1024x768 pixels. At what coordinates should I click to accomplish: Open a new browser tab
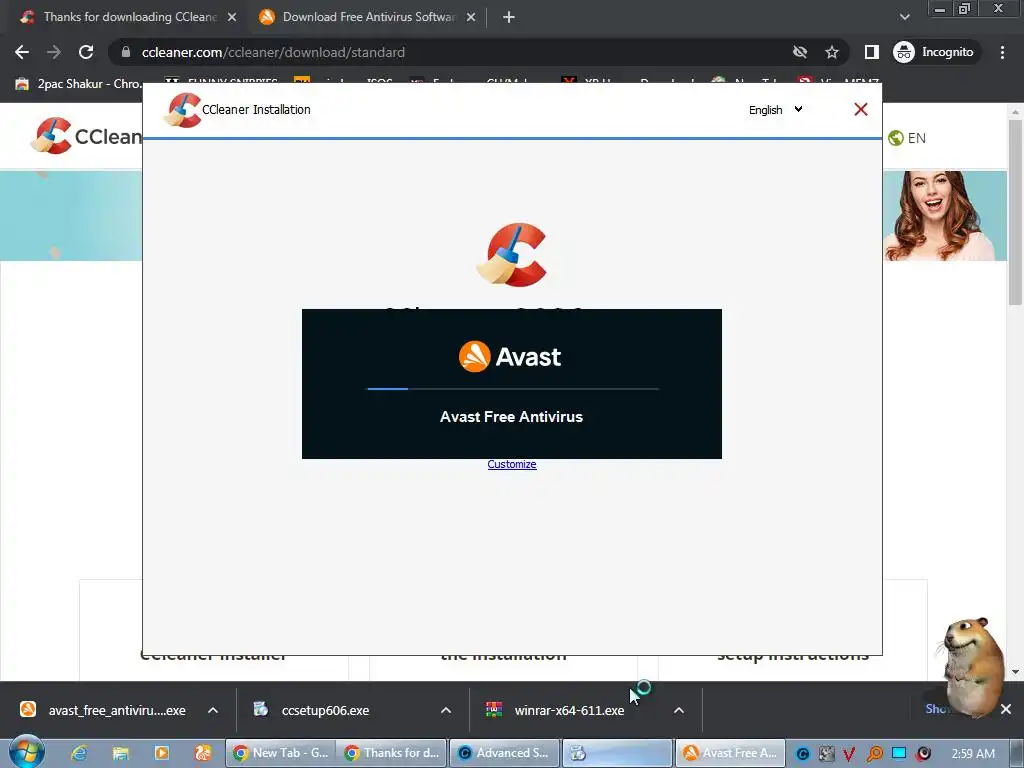pos(509,17)
